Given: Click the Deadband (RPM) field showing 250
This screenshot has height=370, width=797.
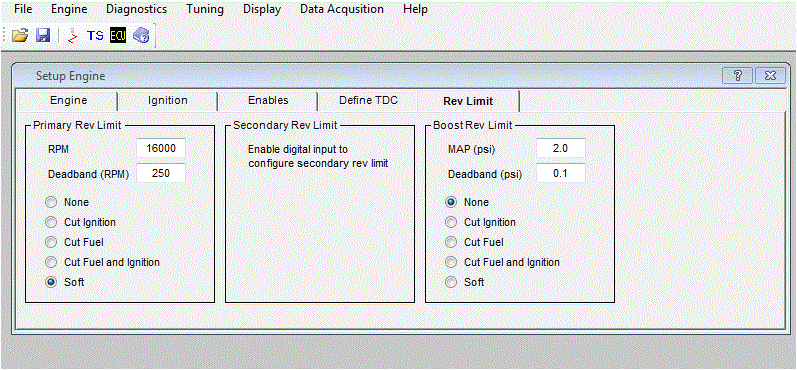Looking at the screenshot, I should click(x=161, y=173).
